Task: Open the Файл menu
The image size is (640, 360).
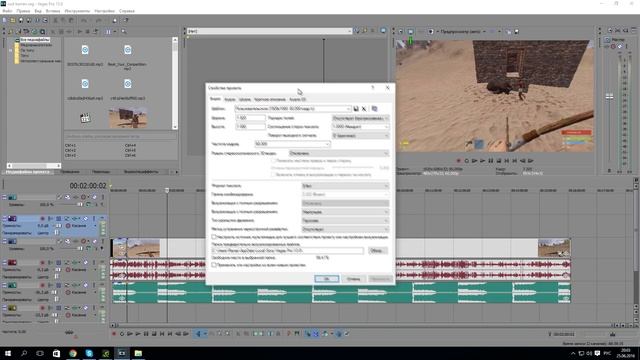Action: click(7, 11)
